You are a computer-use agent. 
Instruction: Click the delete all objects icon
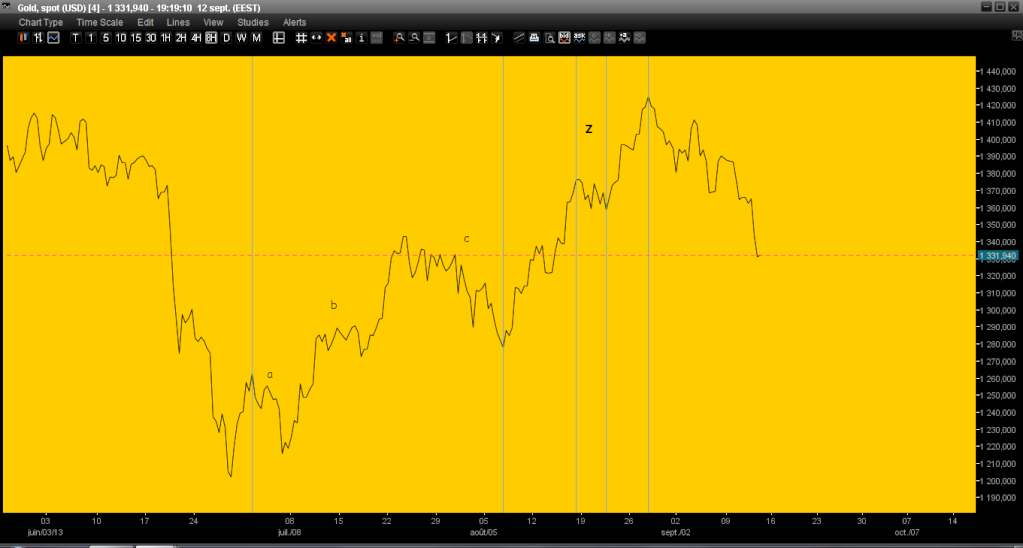pyautogui.click(x=346, y=38)
